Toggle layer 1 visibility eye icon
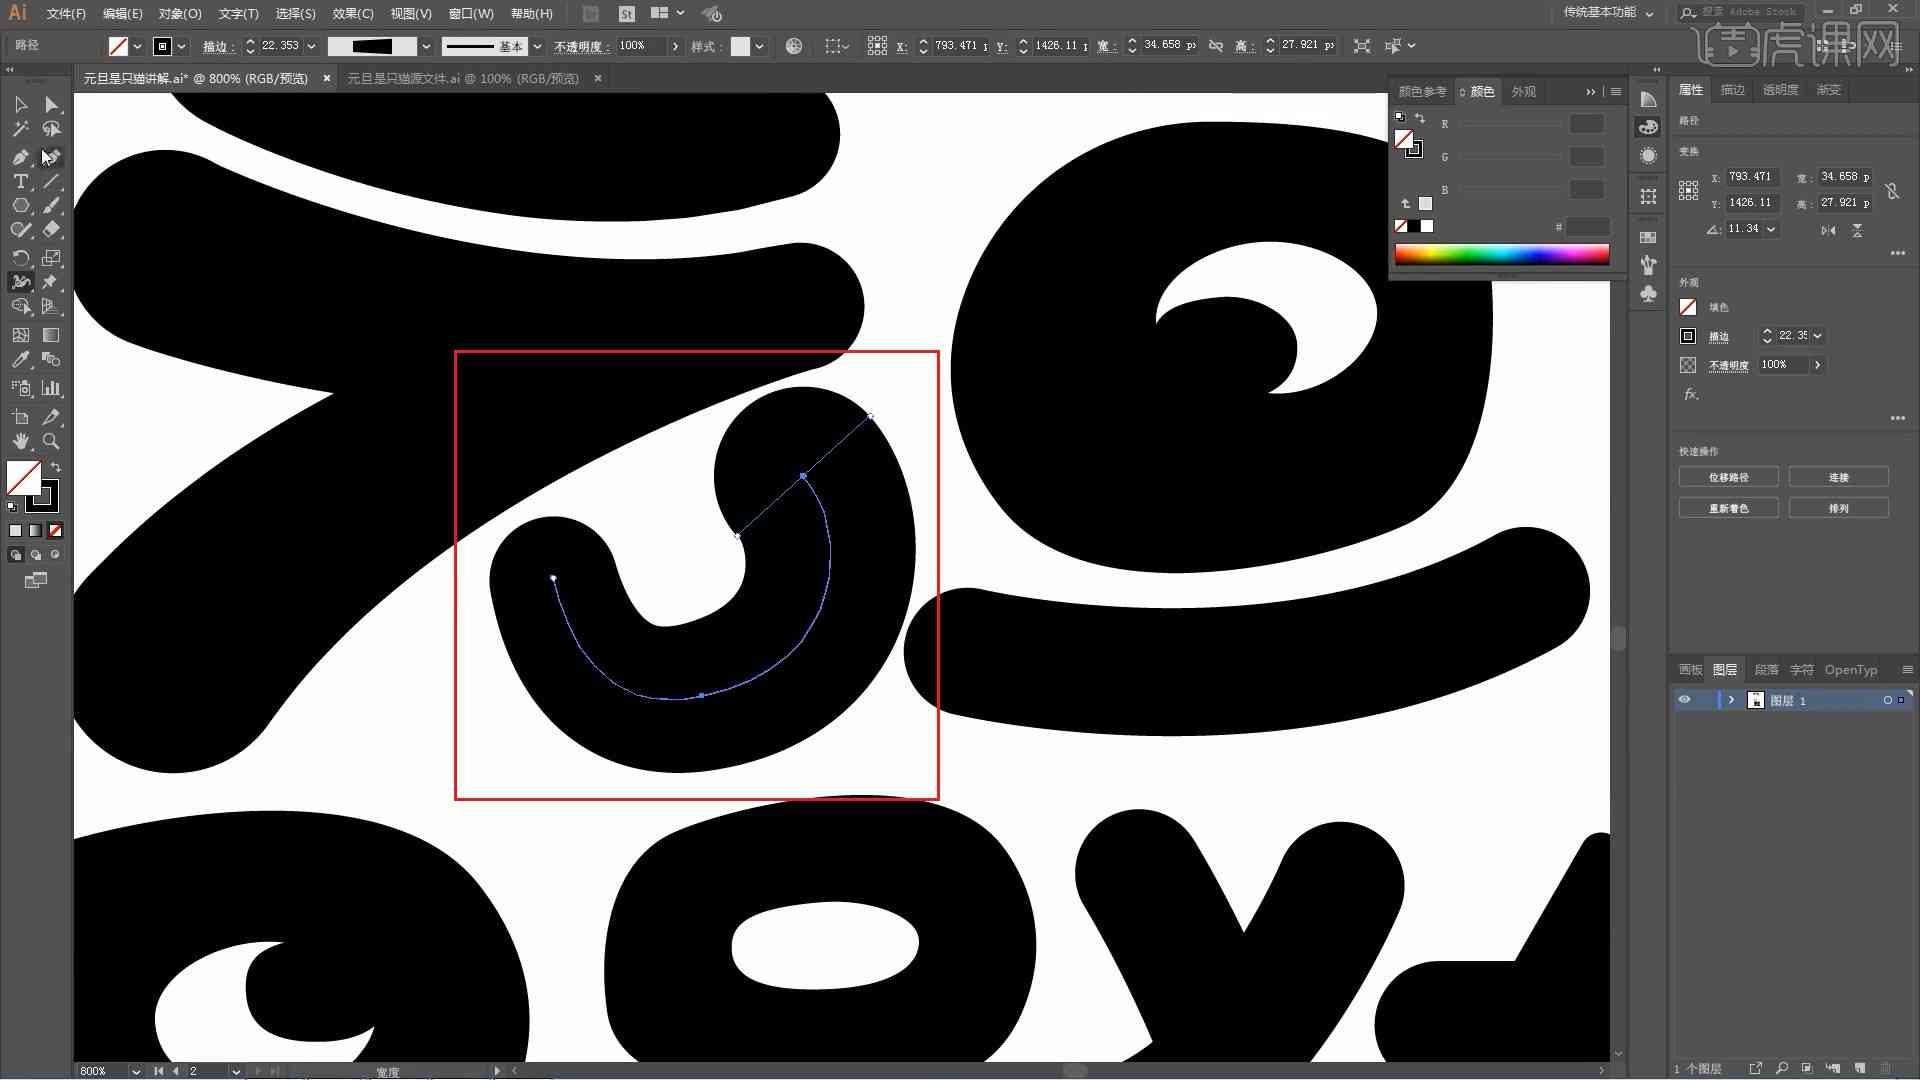The width and height of the screenshot is (1920, 1080). pos(1685,699)
